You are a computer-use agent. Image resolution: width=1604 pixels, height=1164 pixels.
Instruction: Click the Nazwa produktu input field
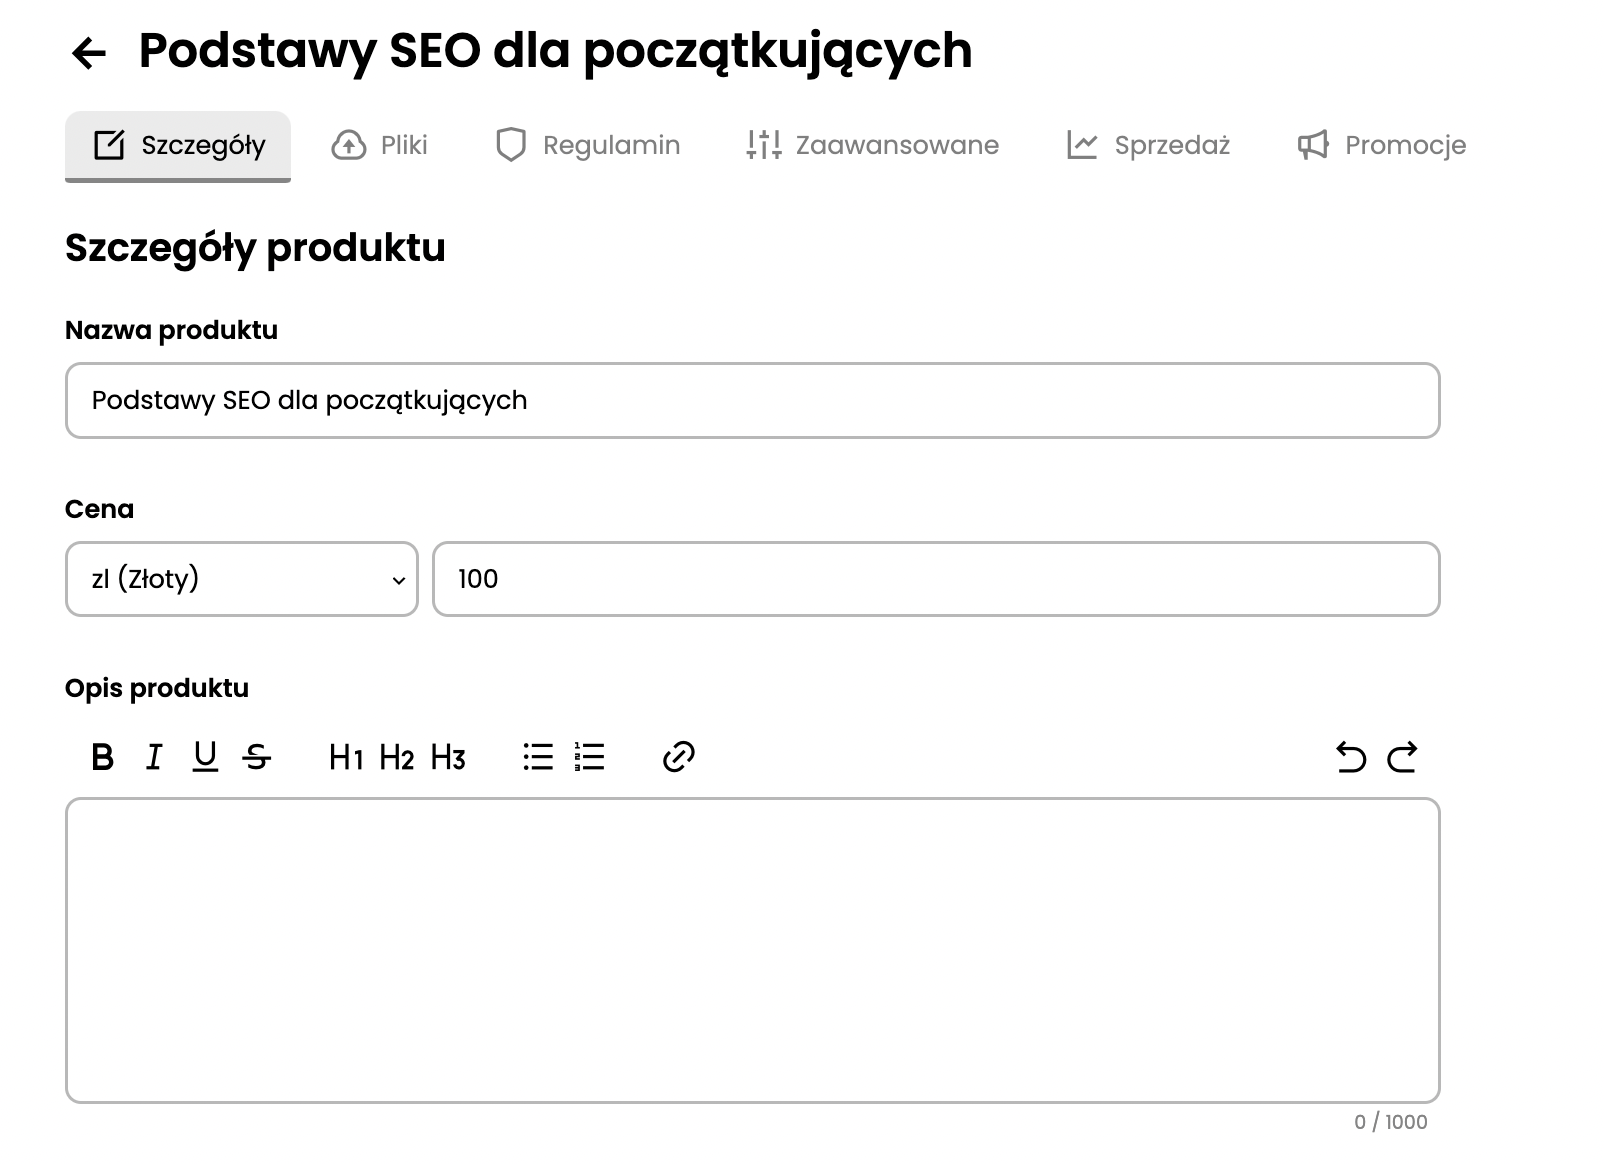tap(752, 400)
